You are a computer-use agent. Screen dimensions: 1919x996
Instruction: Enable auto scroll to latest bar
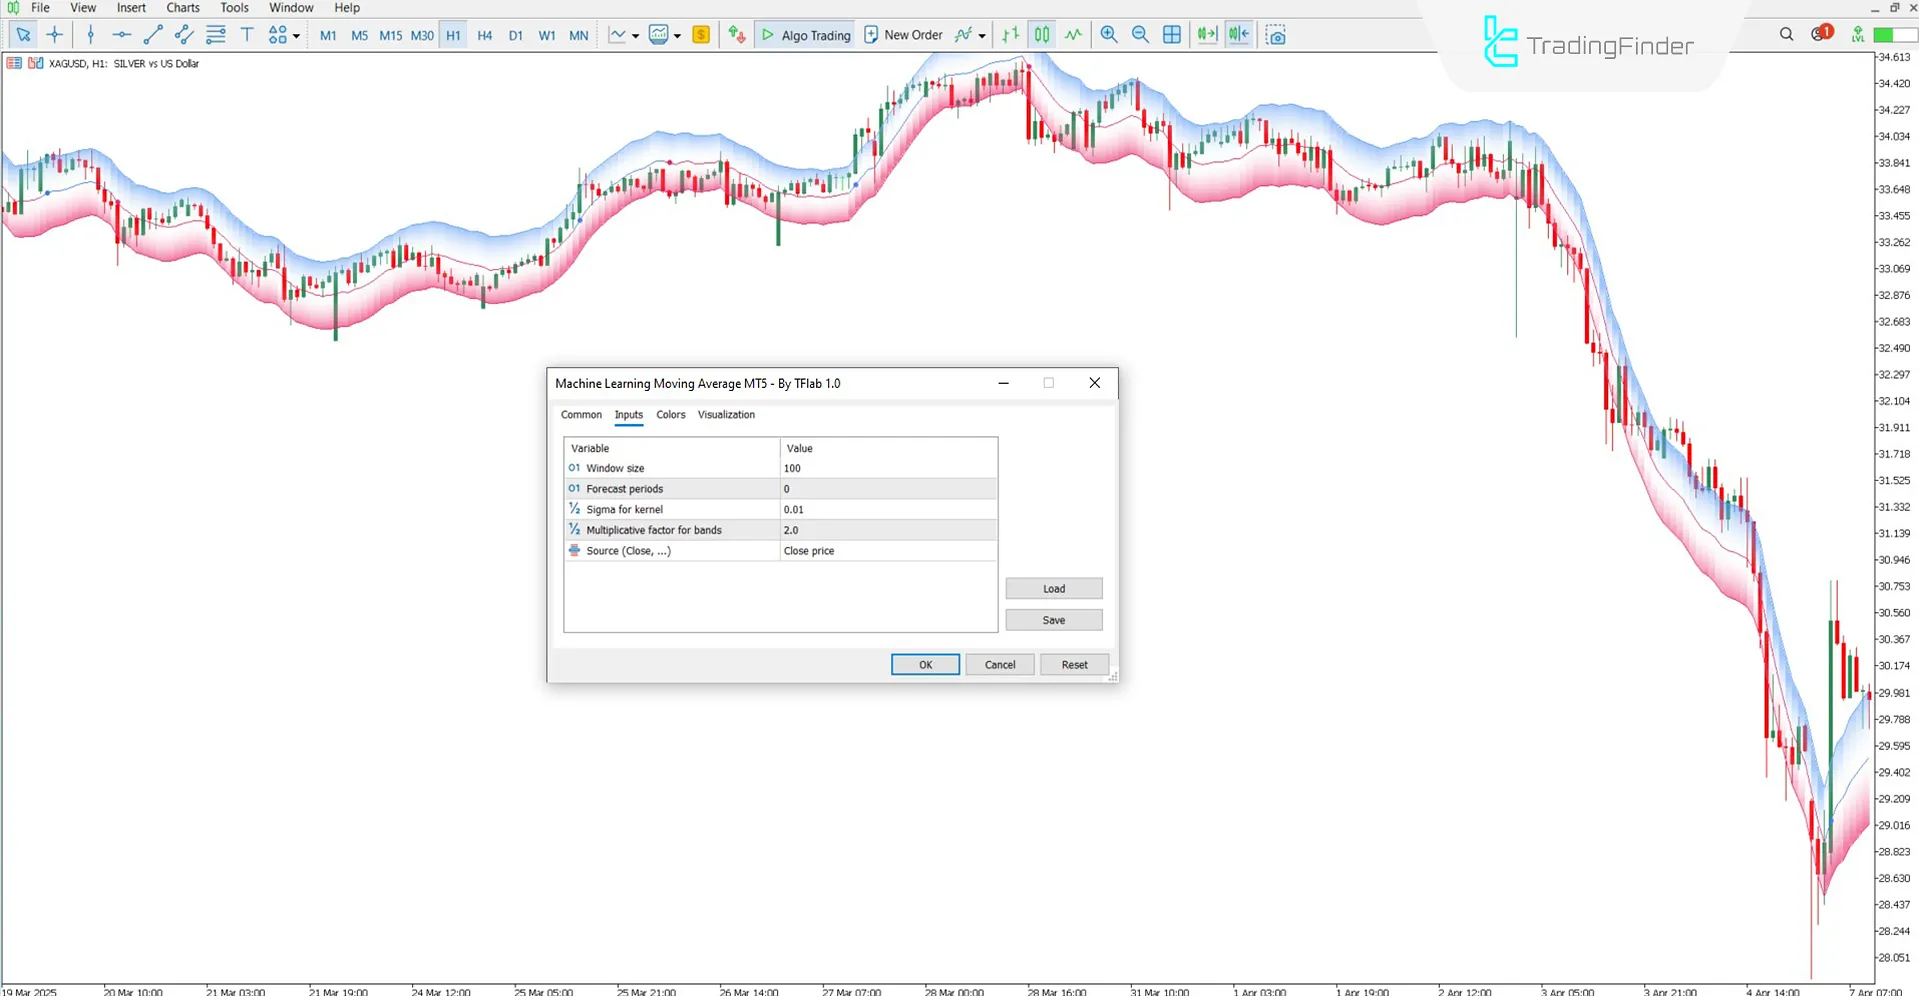point(1206,34)
